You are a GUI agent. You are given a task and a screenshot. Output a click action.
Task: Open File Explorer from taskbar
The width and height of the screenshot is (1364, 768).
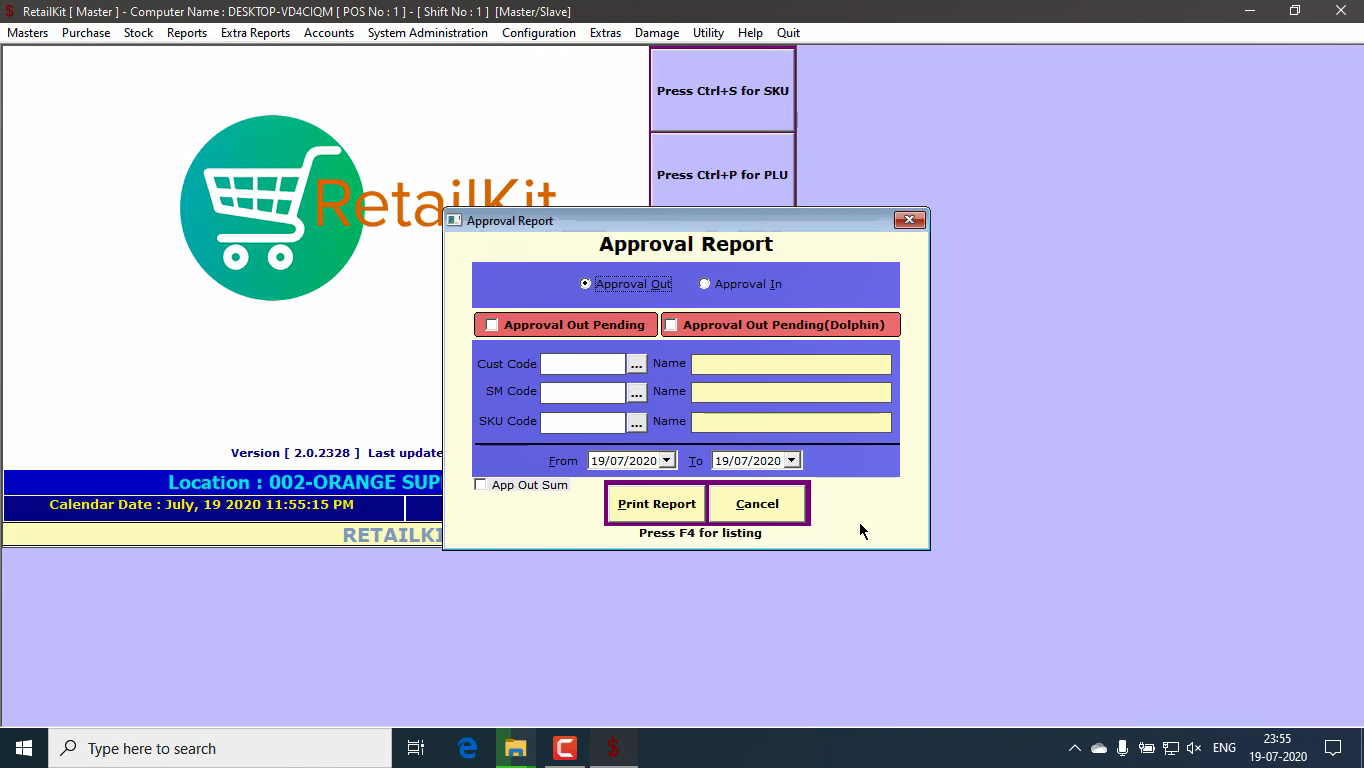(x=516, y=748)
